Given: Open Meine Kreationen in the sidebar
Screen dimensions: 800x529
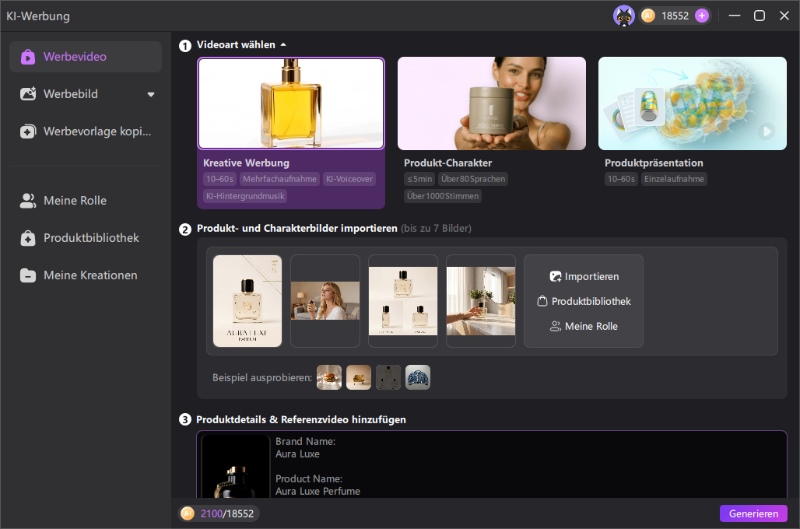Looking at the screenshot, I should point(86,275).
